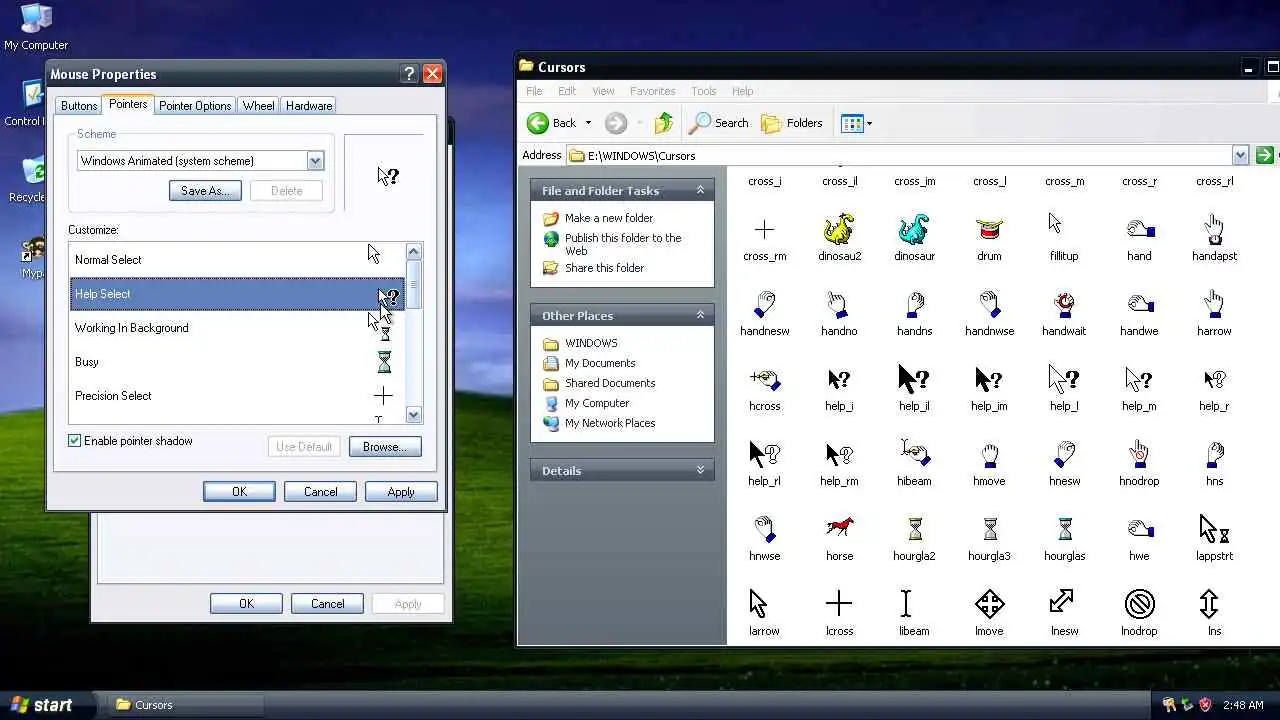Click scroll down arrow in Customize list
Screen dimensions: 1280x720
tap(414, 415)
